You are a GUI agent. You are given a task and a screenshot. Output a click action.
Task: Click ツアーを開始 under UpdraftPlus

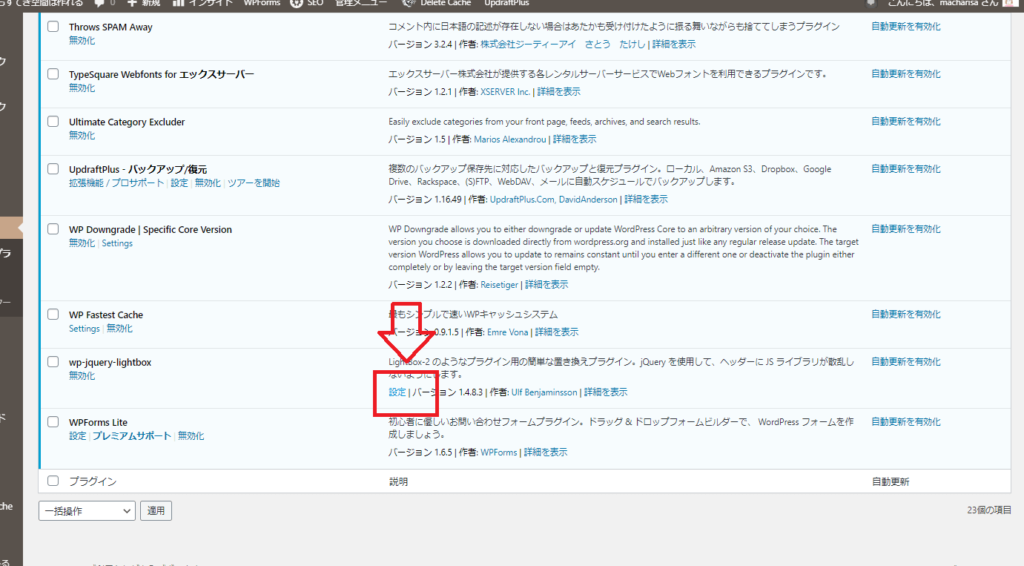point(253,184)
